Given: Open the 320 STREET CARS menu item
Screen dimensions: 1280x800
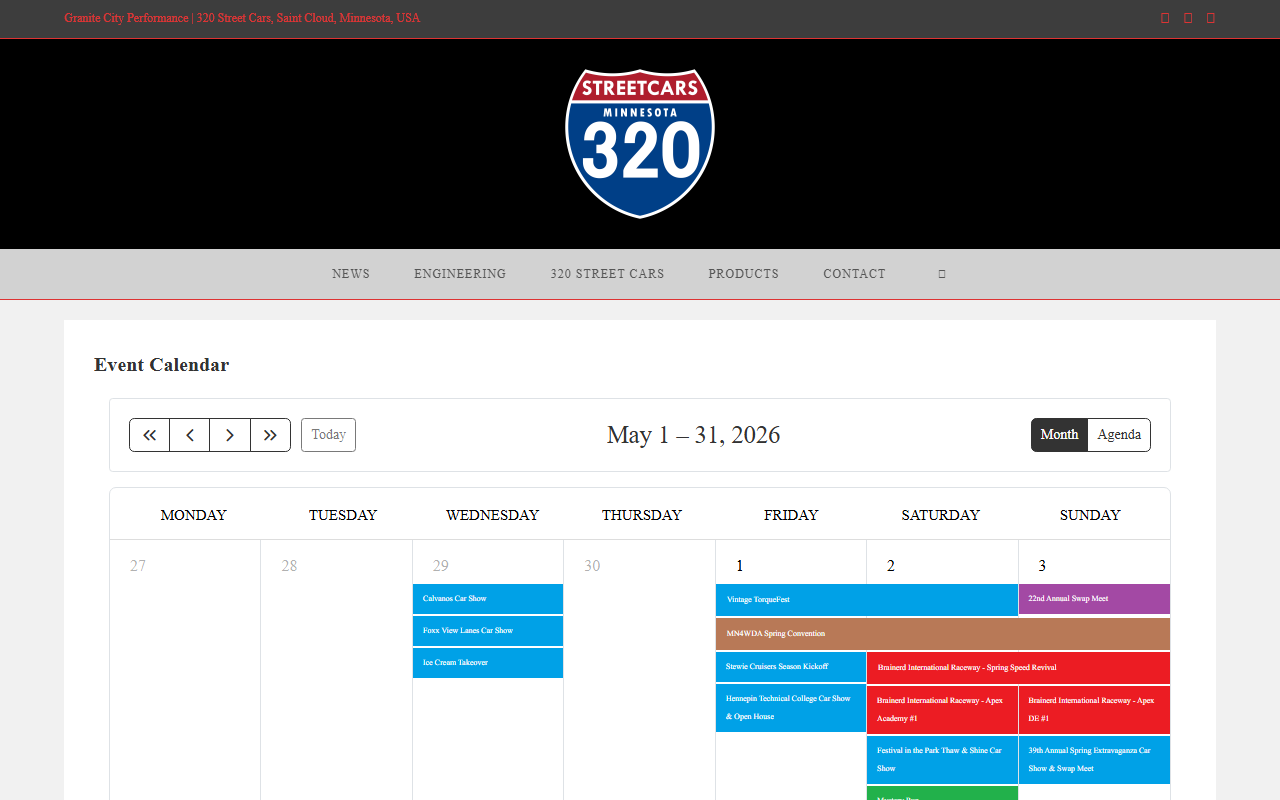Looking at the screenshot, I should (607, 274).
